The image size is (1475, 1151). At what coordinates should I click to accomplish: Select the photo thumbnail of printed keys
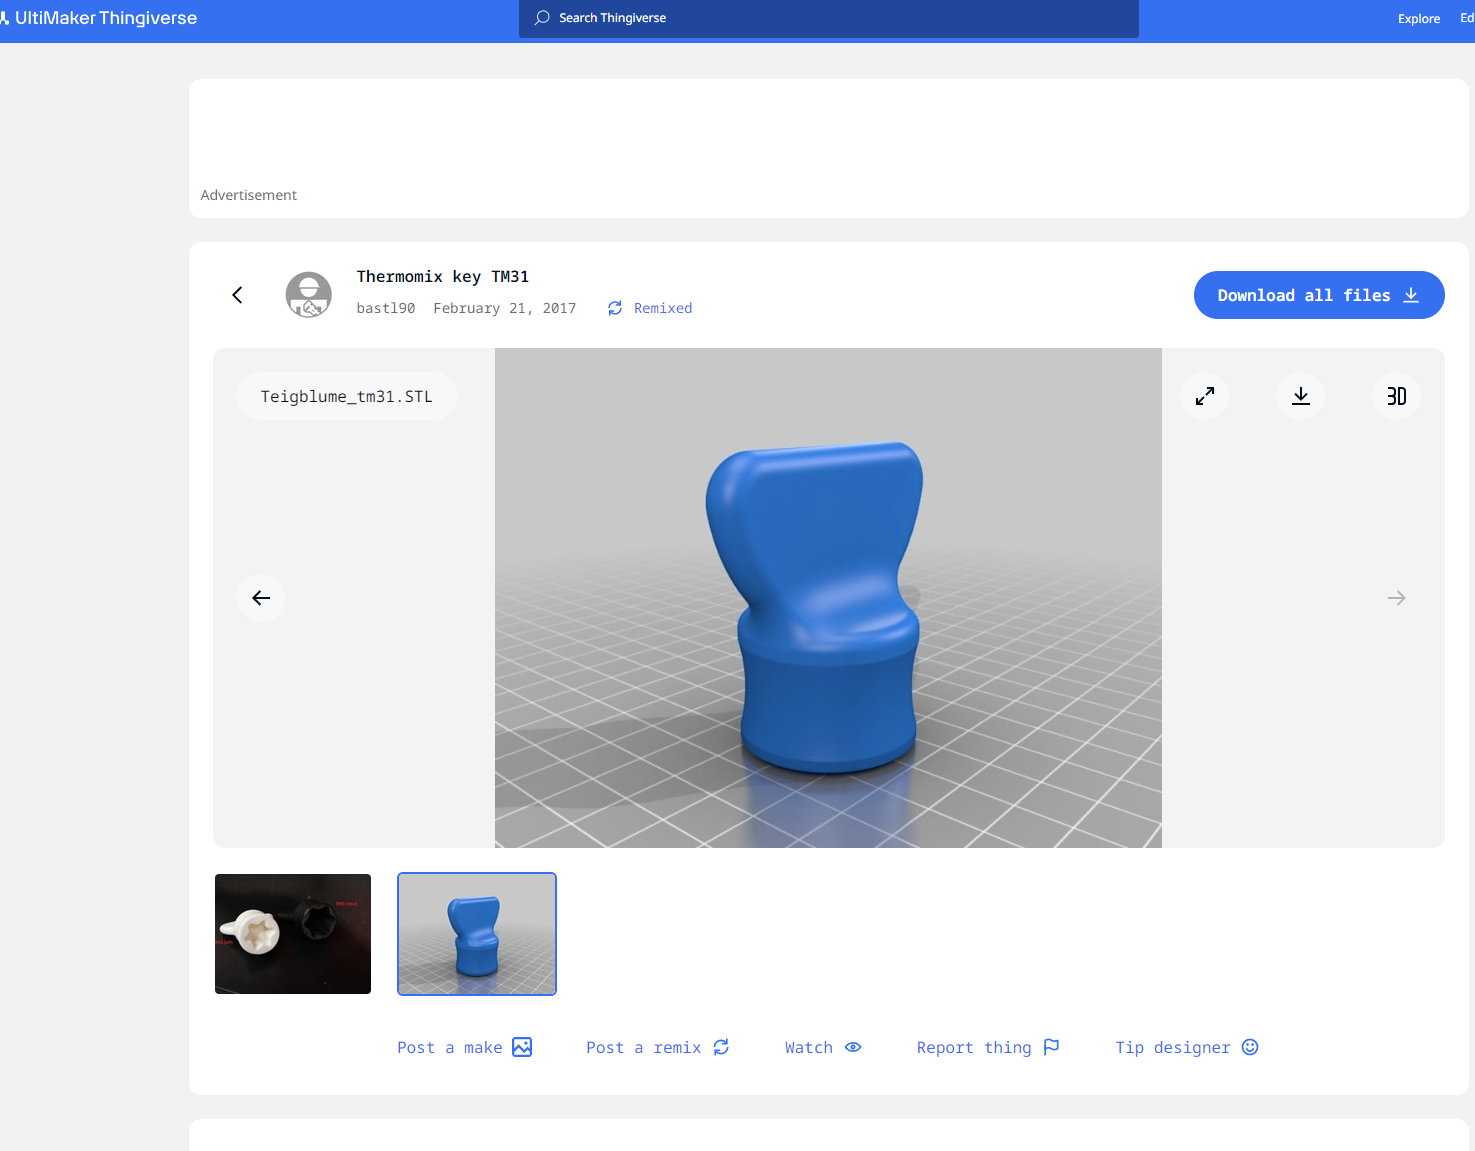click(x=293, y=934)
